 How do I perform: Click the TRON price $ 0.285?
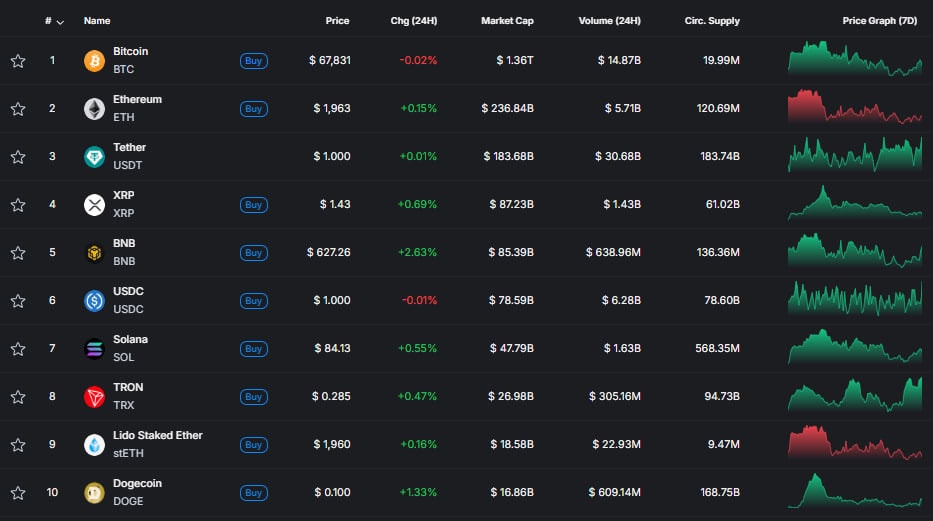pyautogui.click(x=331, y=397)
